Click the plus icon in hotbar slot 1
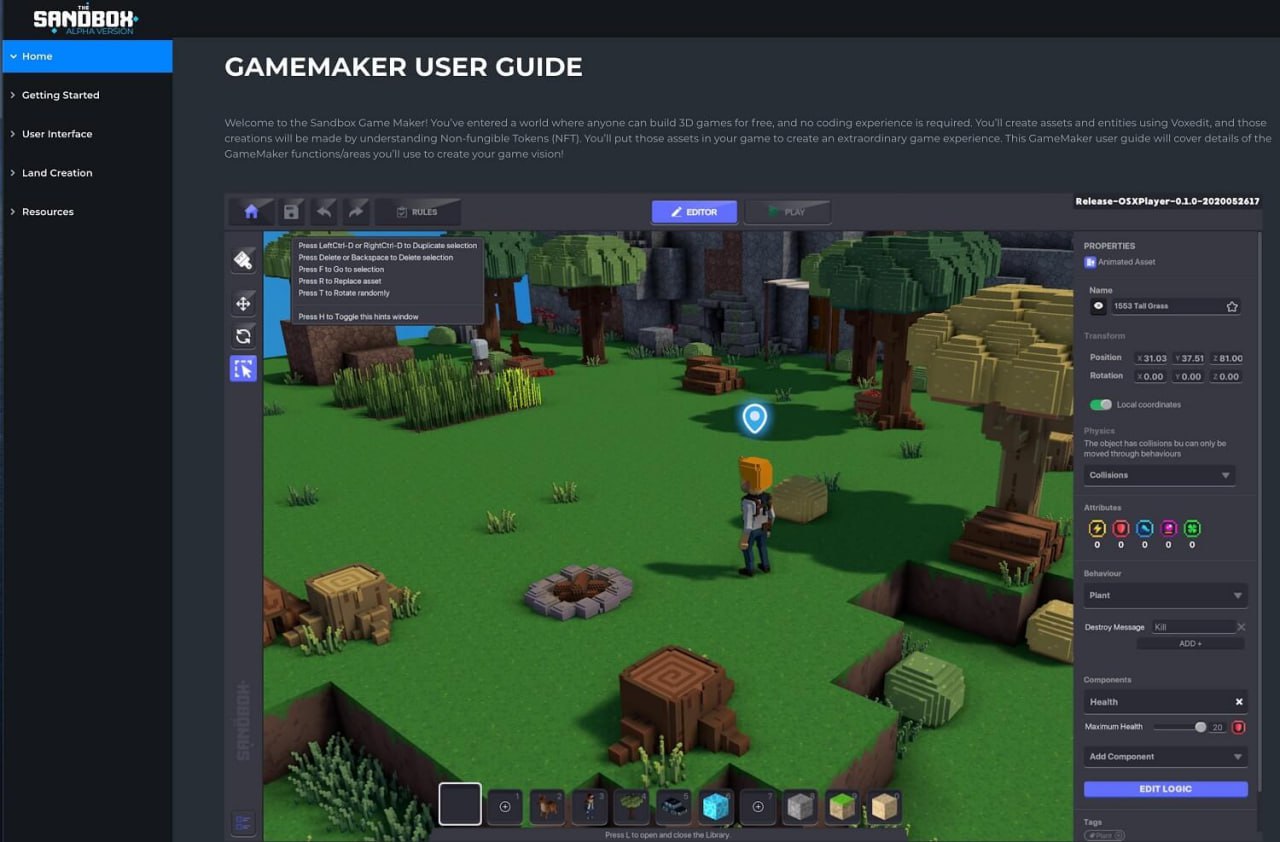The height and width of the screenshot is (842, 1280). pos(505,806)
